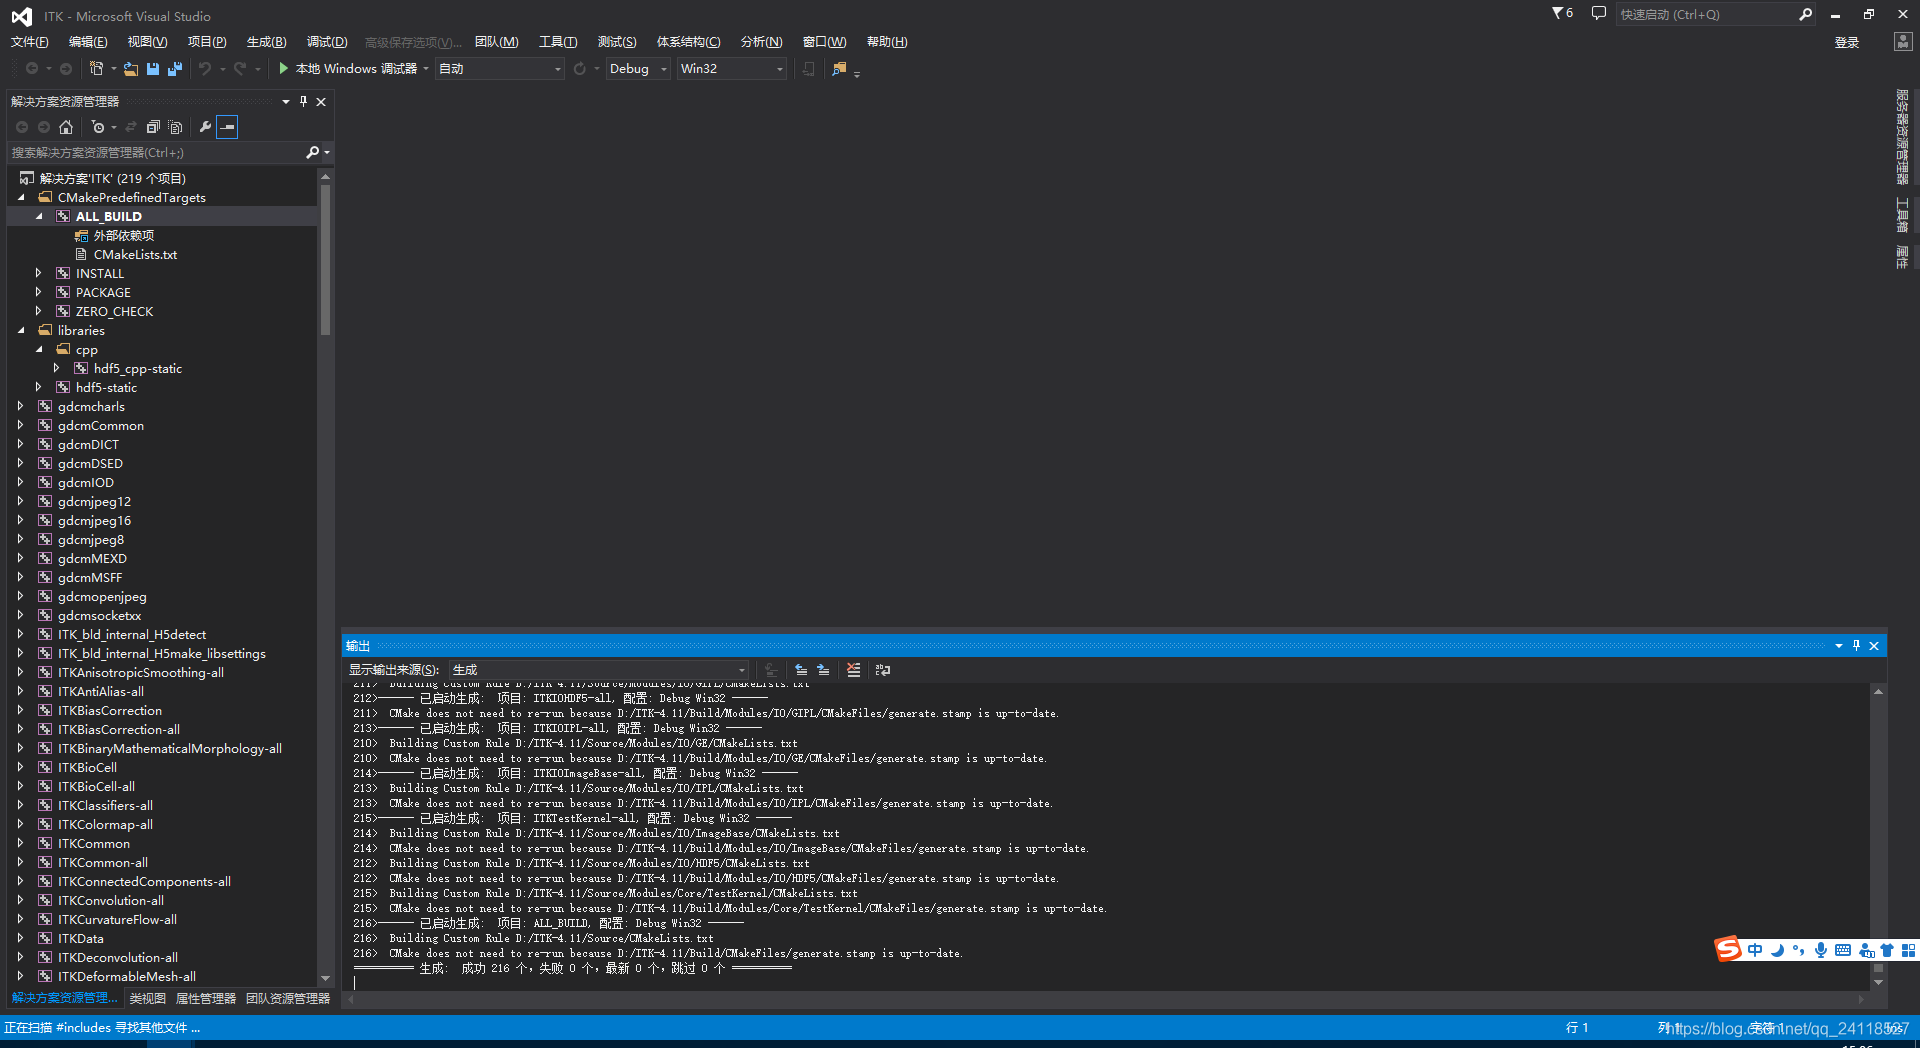Pin the Solution Explorer panel
This screenshot has height=1048, width=1920.
(x=304, y=101)
